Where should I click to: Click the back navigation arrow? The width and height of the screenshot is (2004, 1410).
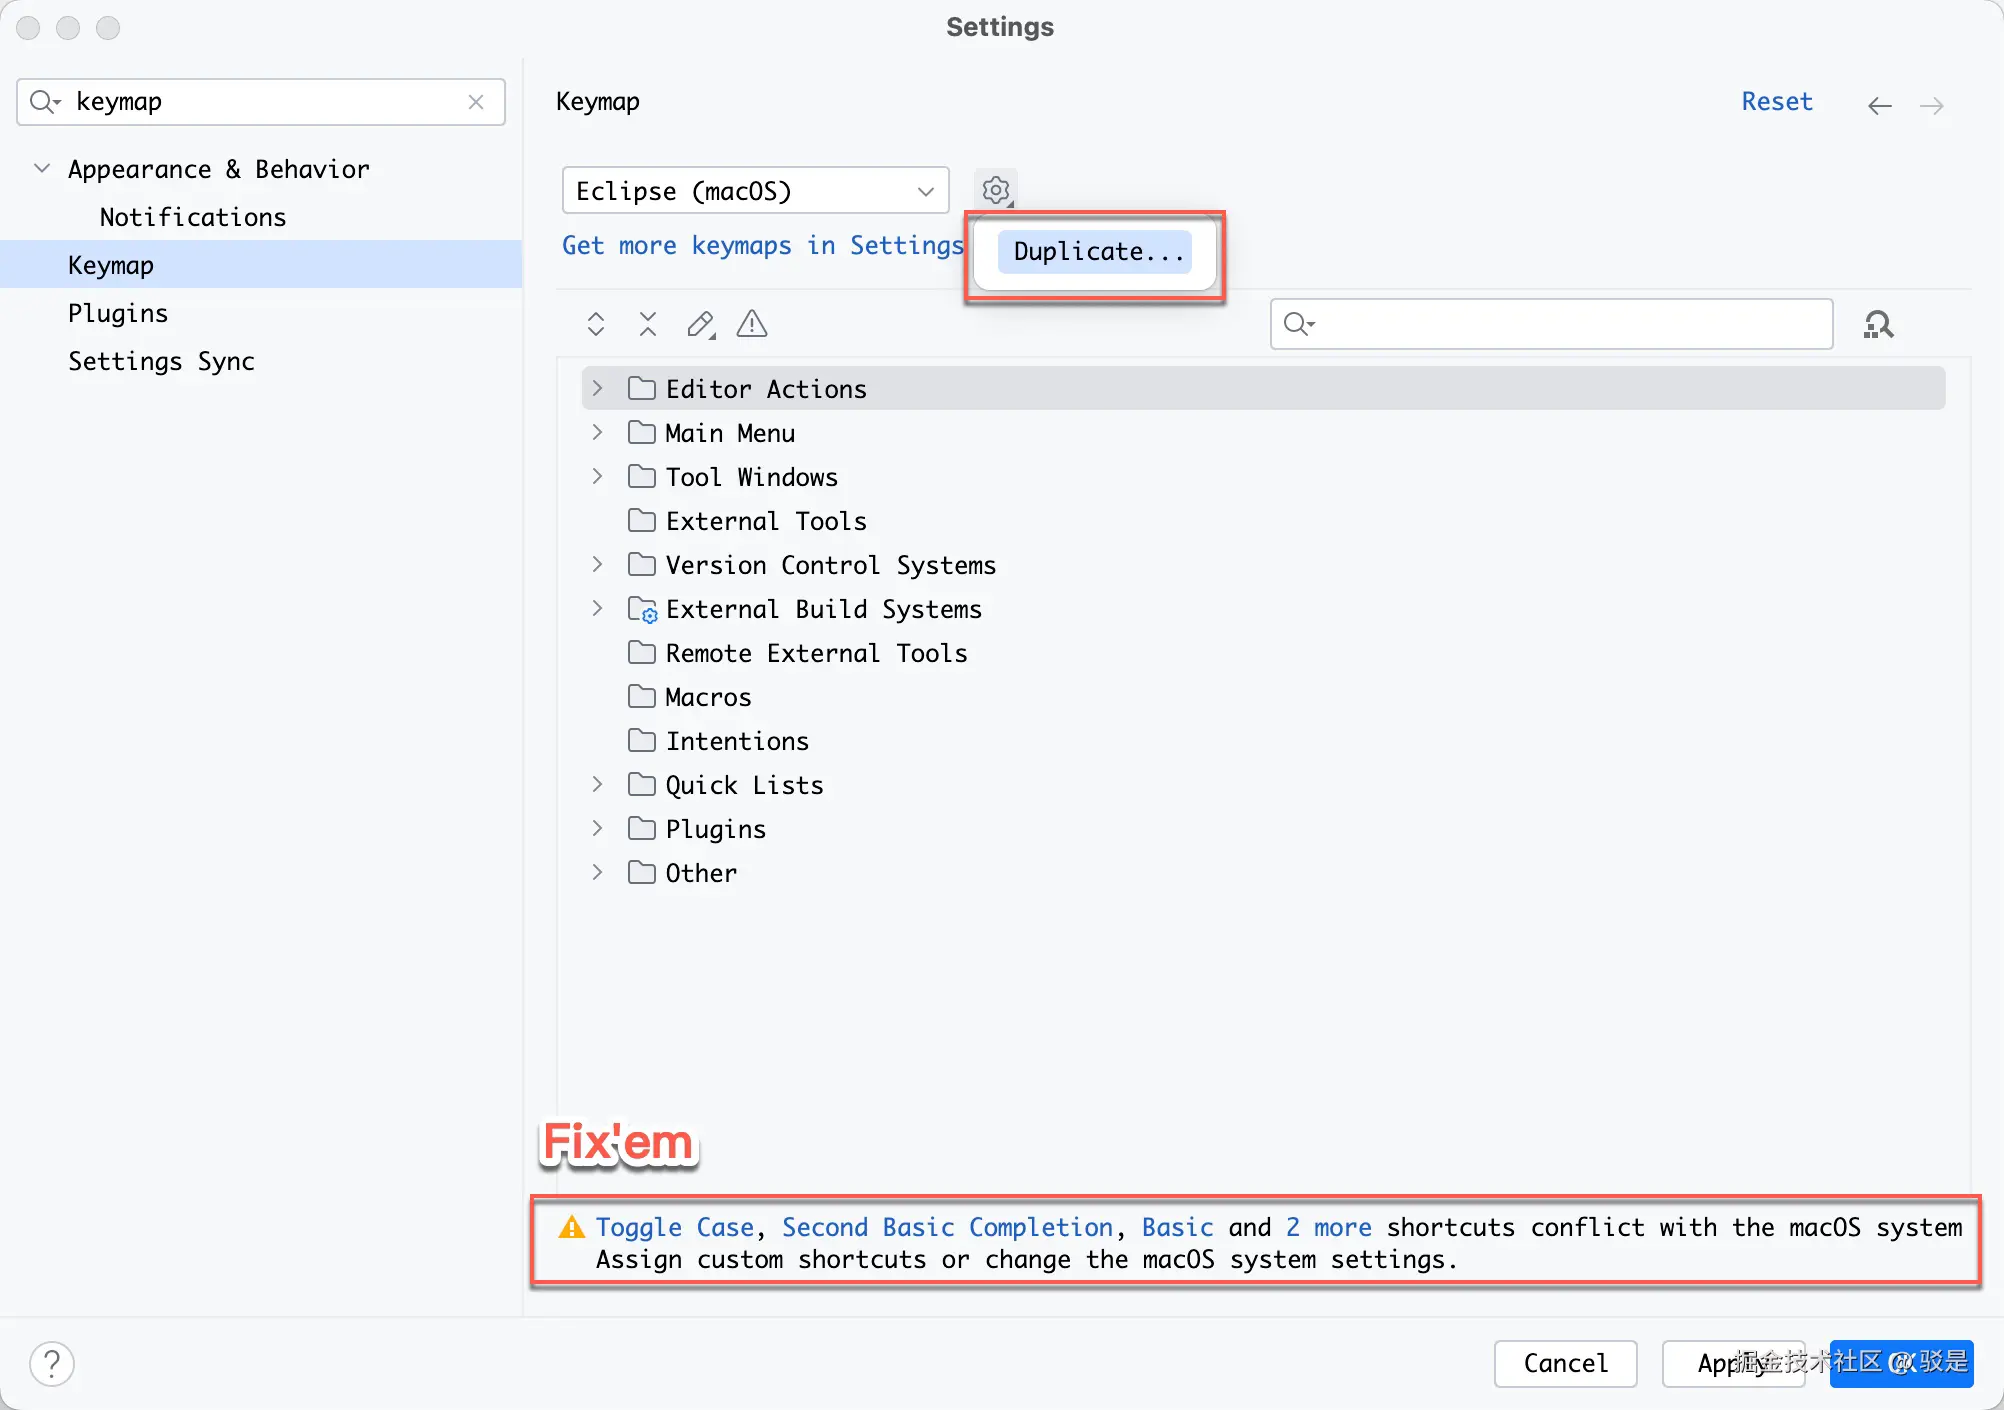pyautogui.click(x=1879, y=106)
